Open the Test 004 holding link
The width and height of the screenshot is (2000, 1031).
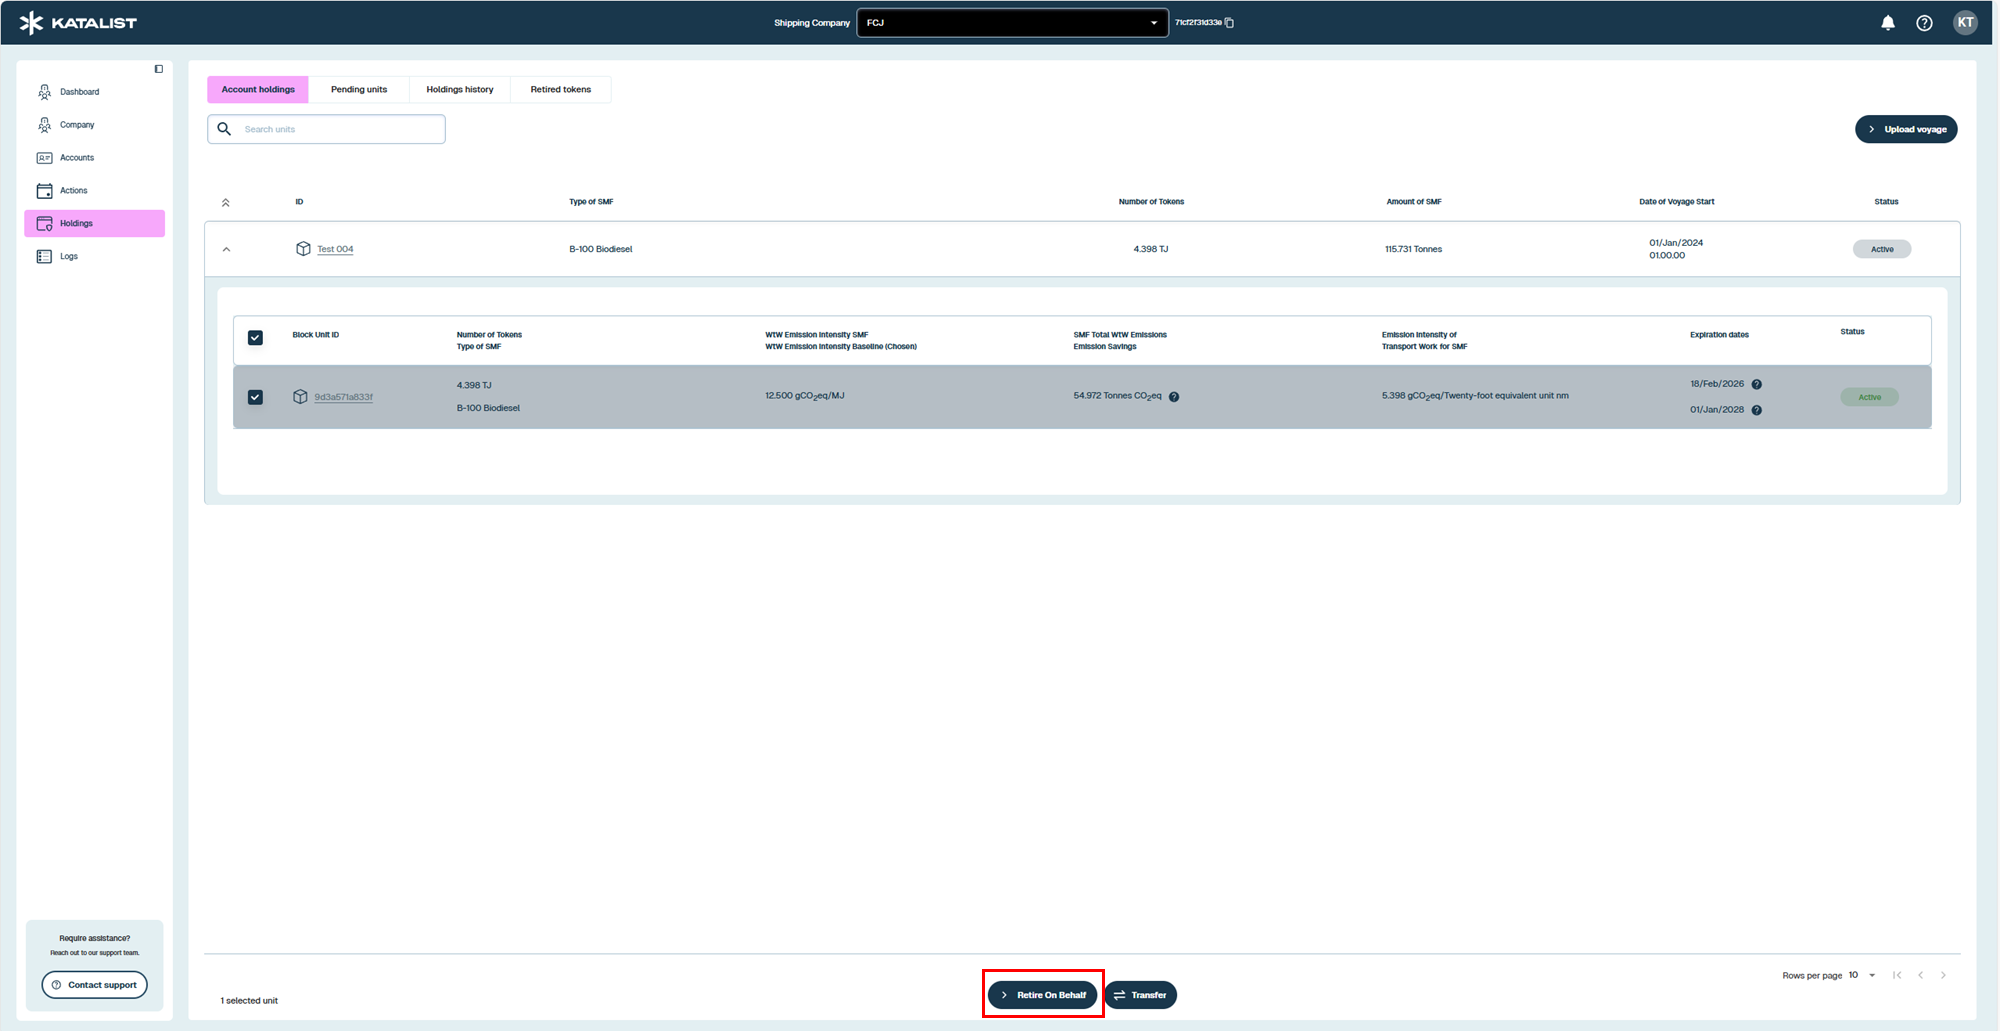point(335,250)
